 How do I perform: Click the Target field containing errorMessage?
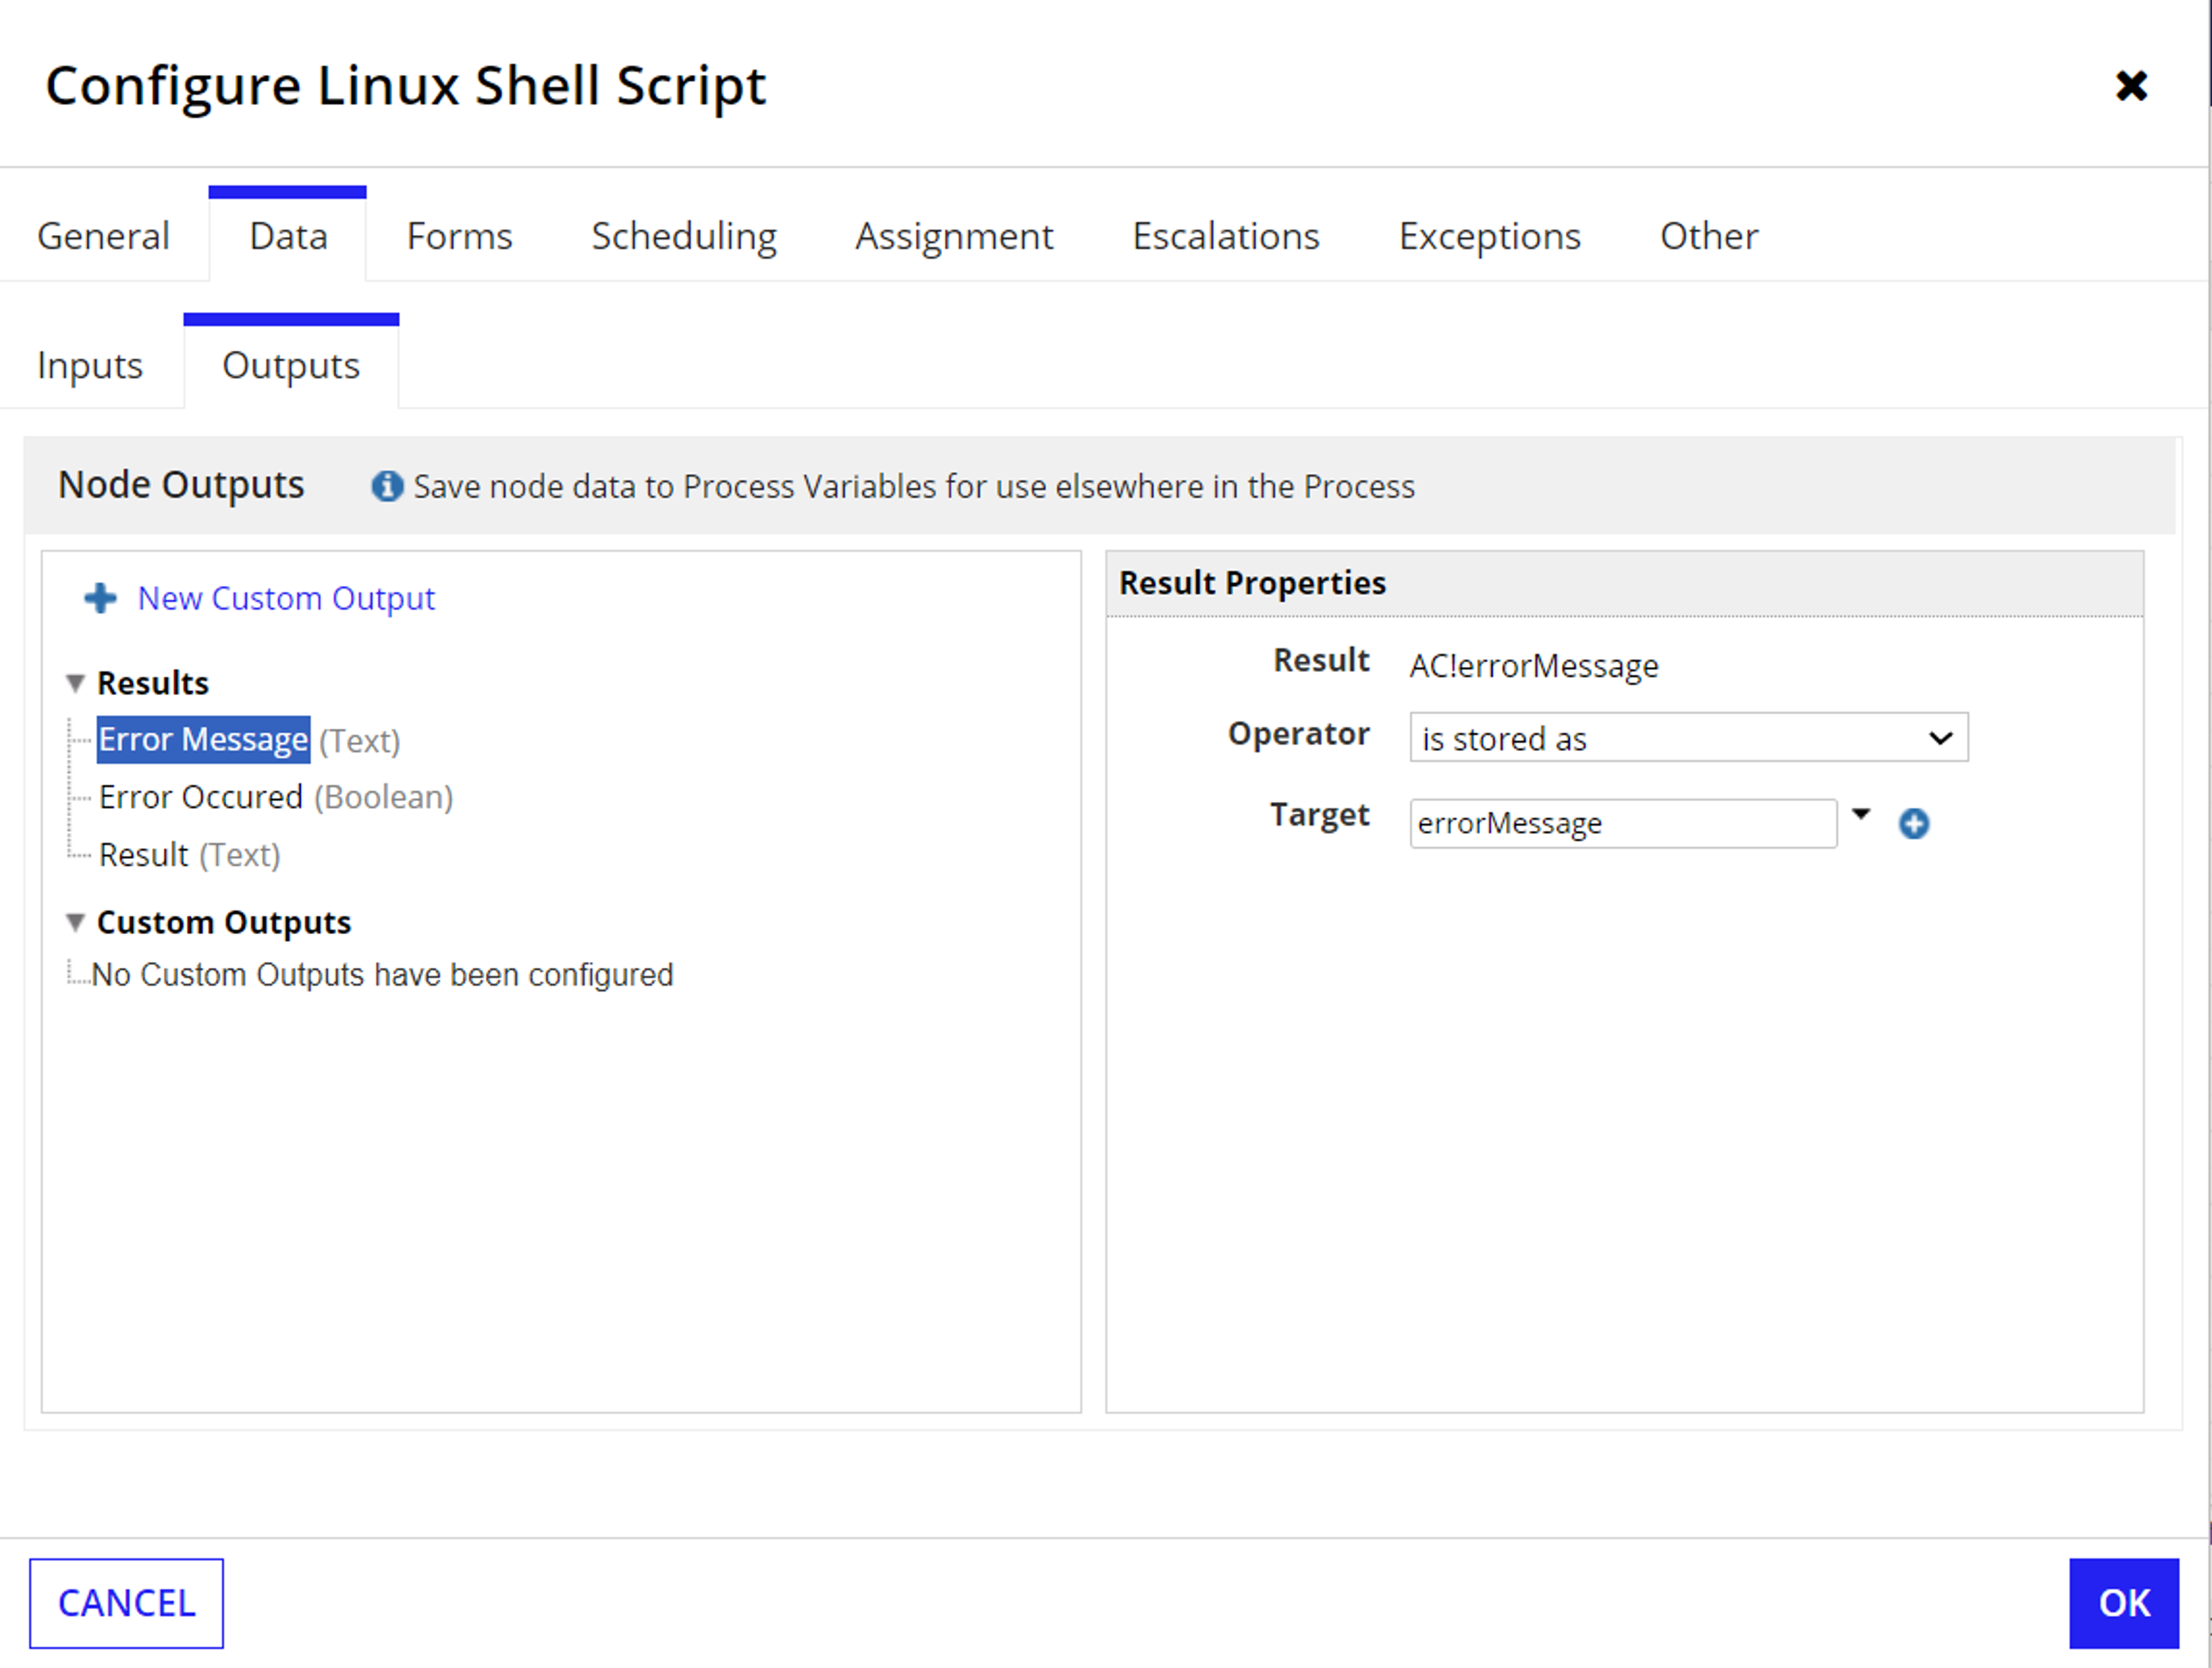point(1623,823)
